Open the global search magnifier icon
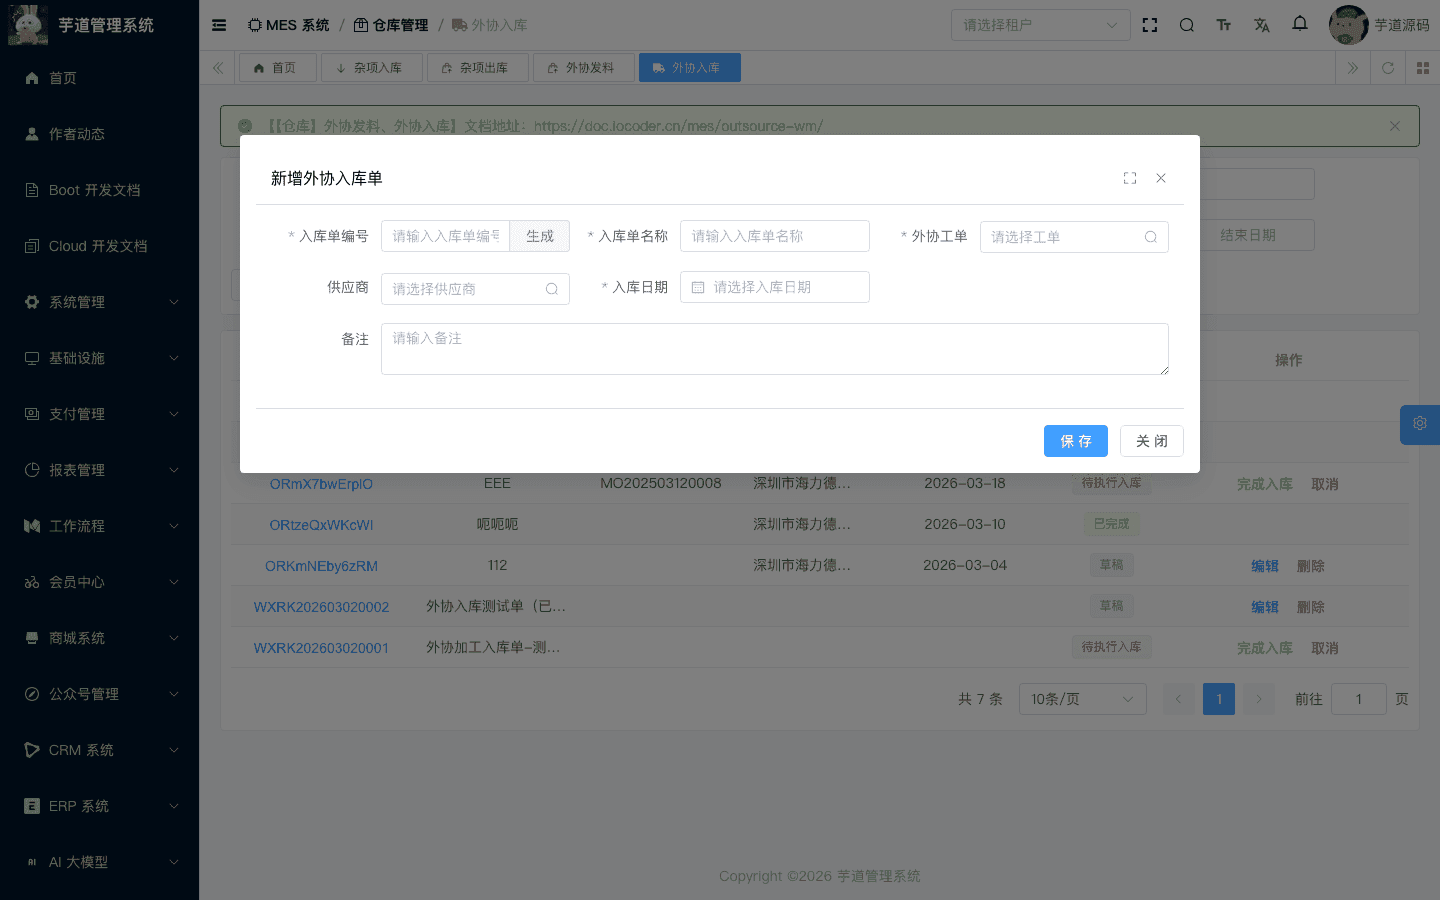Image resolution: width=1440 pixels, height=900 pixels. pyautogui.click(x=1187, y=24)
